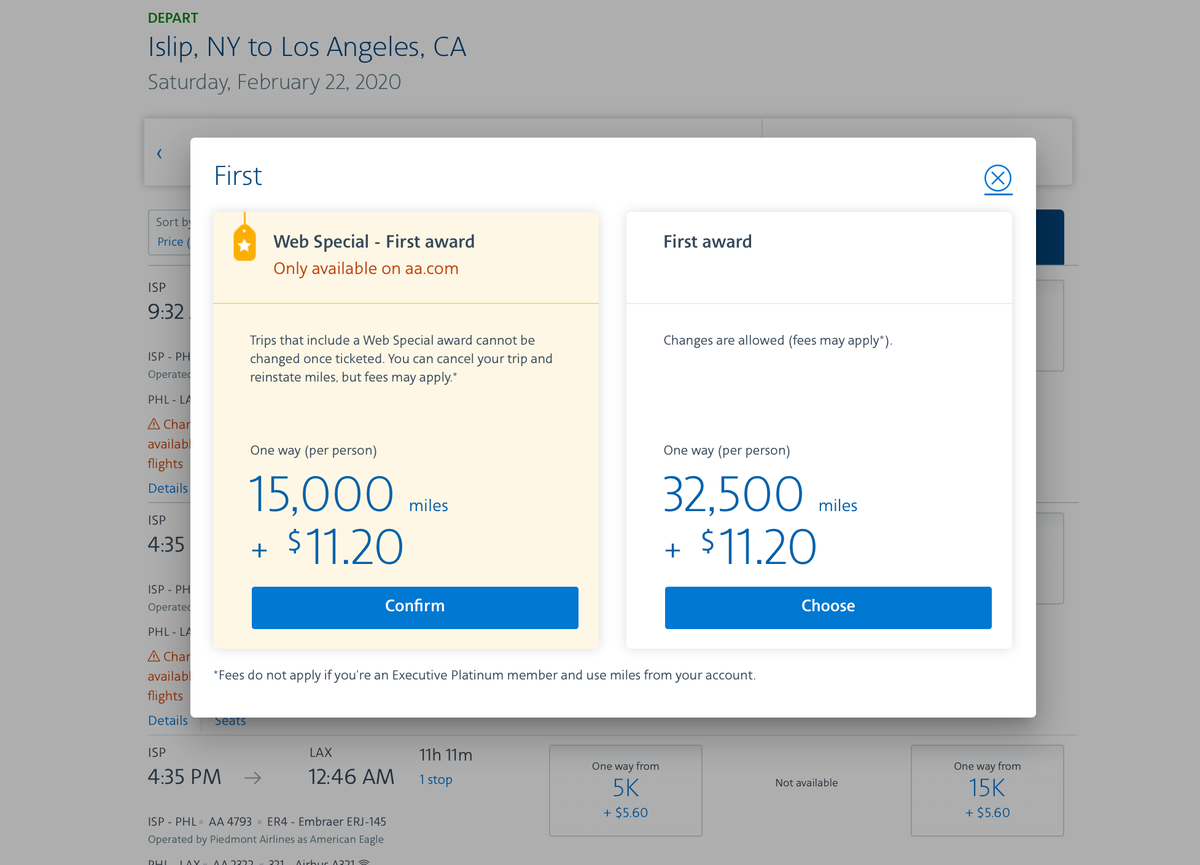Click the warning triangle beside the 4:35 flight alert
This screenshot has height=865, width=1200.
coord(155,655)
